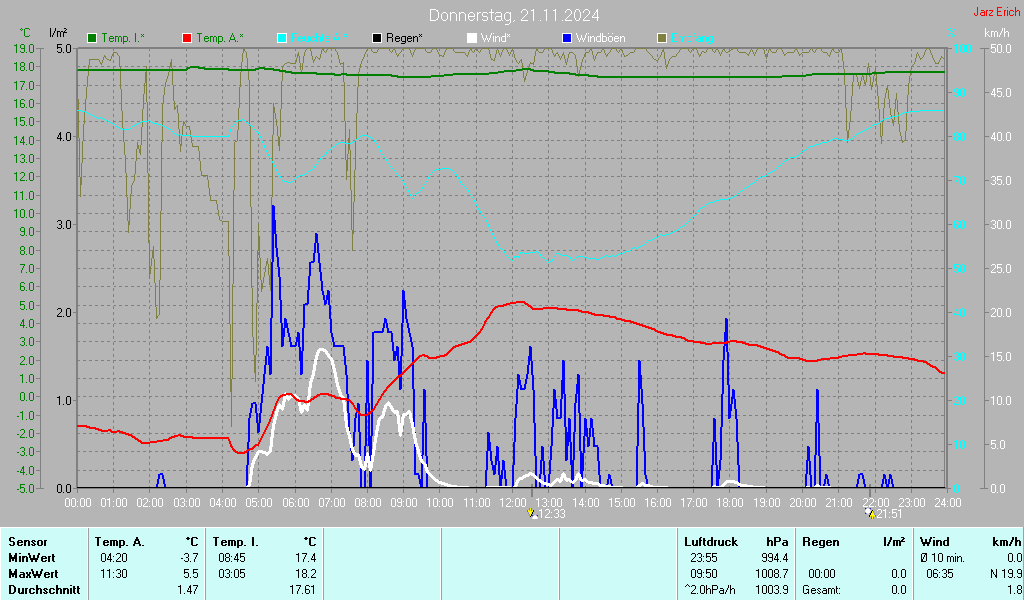The width and height of the screenshot is (1024, 600).
Task: Click the 'Gesamt:' rain total label
Action: click(x=822, y=590)
